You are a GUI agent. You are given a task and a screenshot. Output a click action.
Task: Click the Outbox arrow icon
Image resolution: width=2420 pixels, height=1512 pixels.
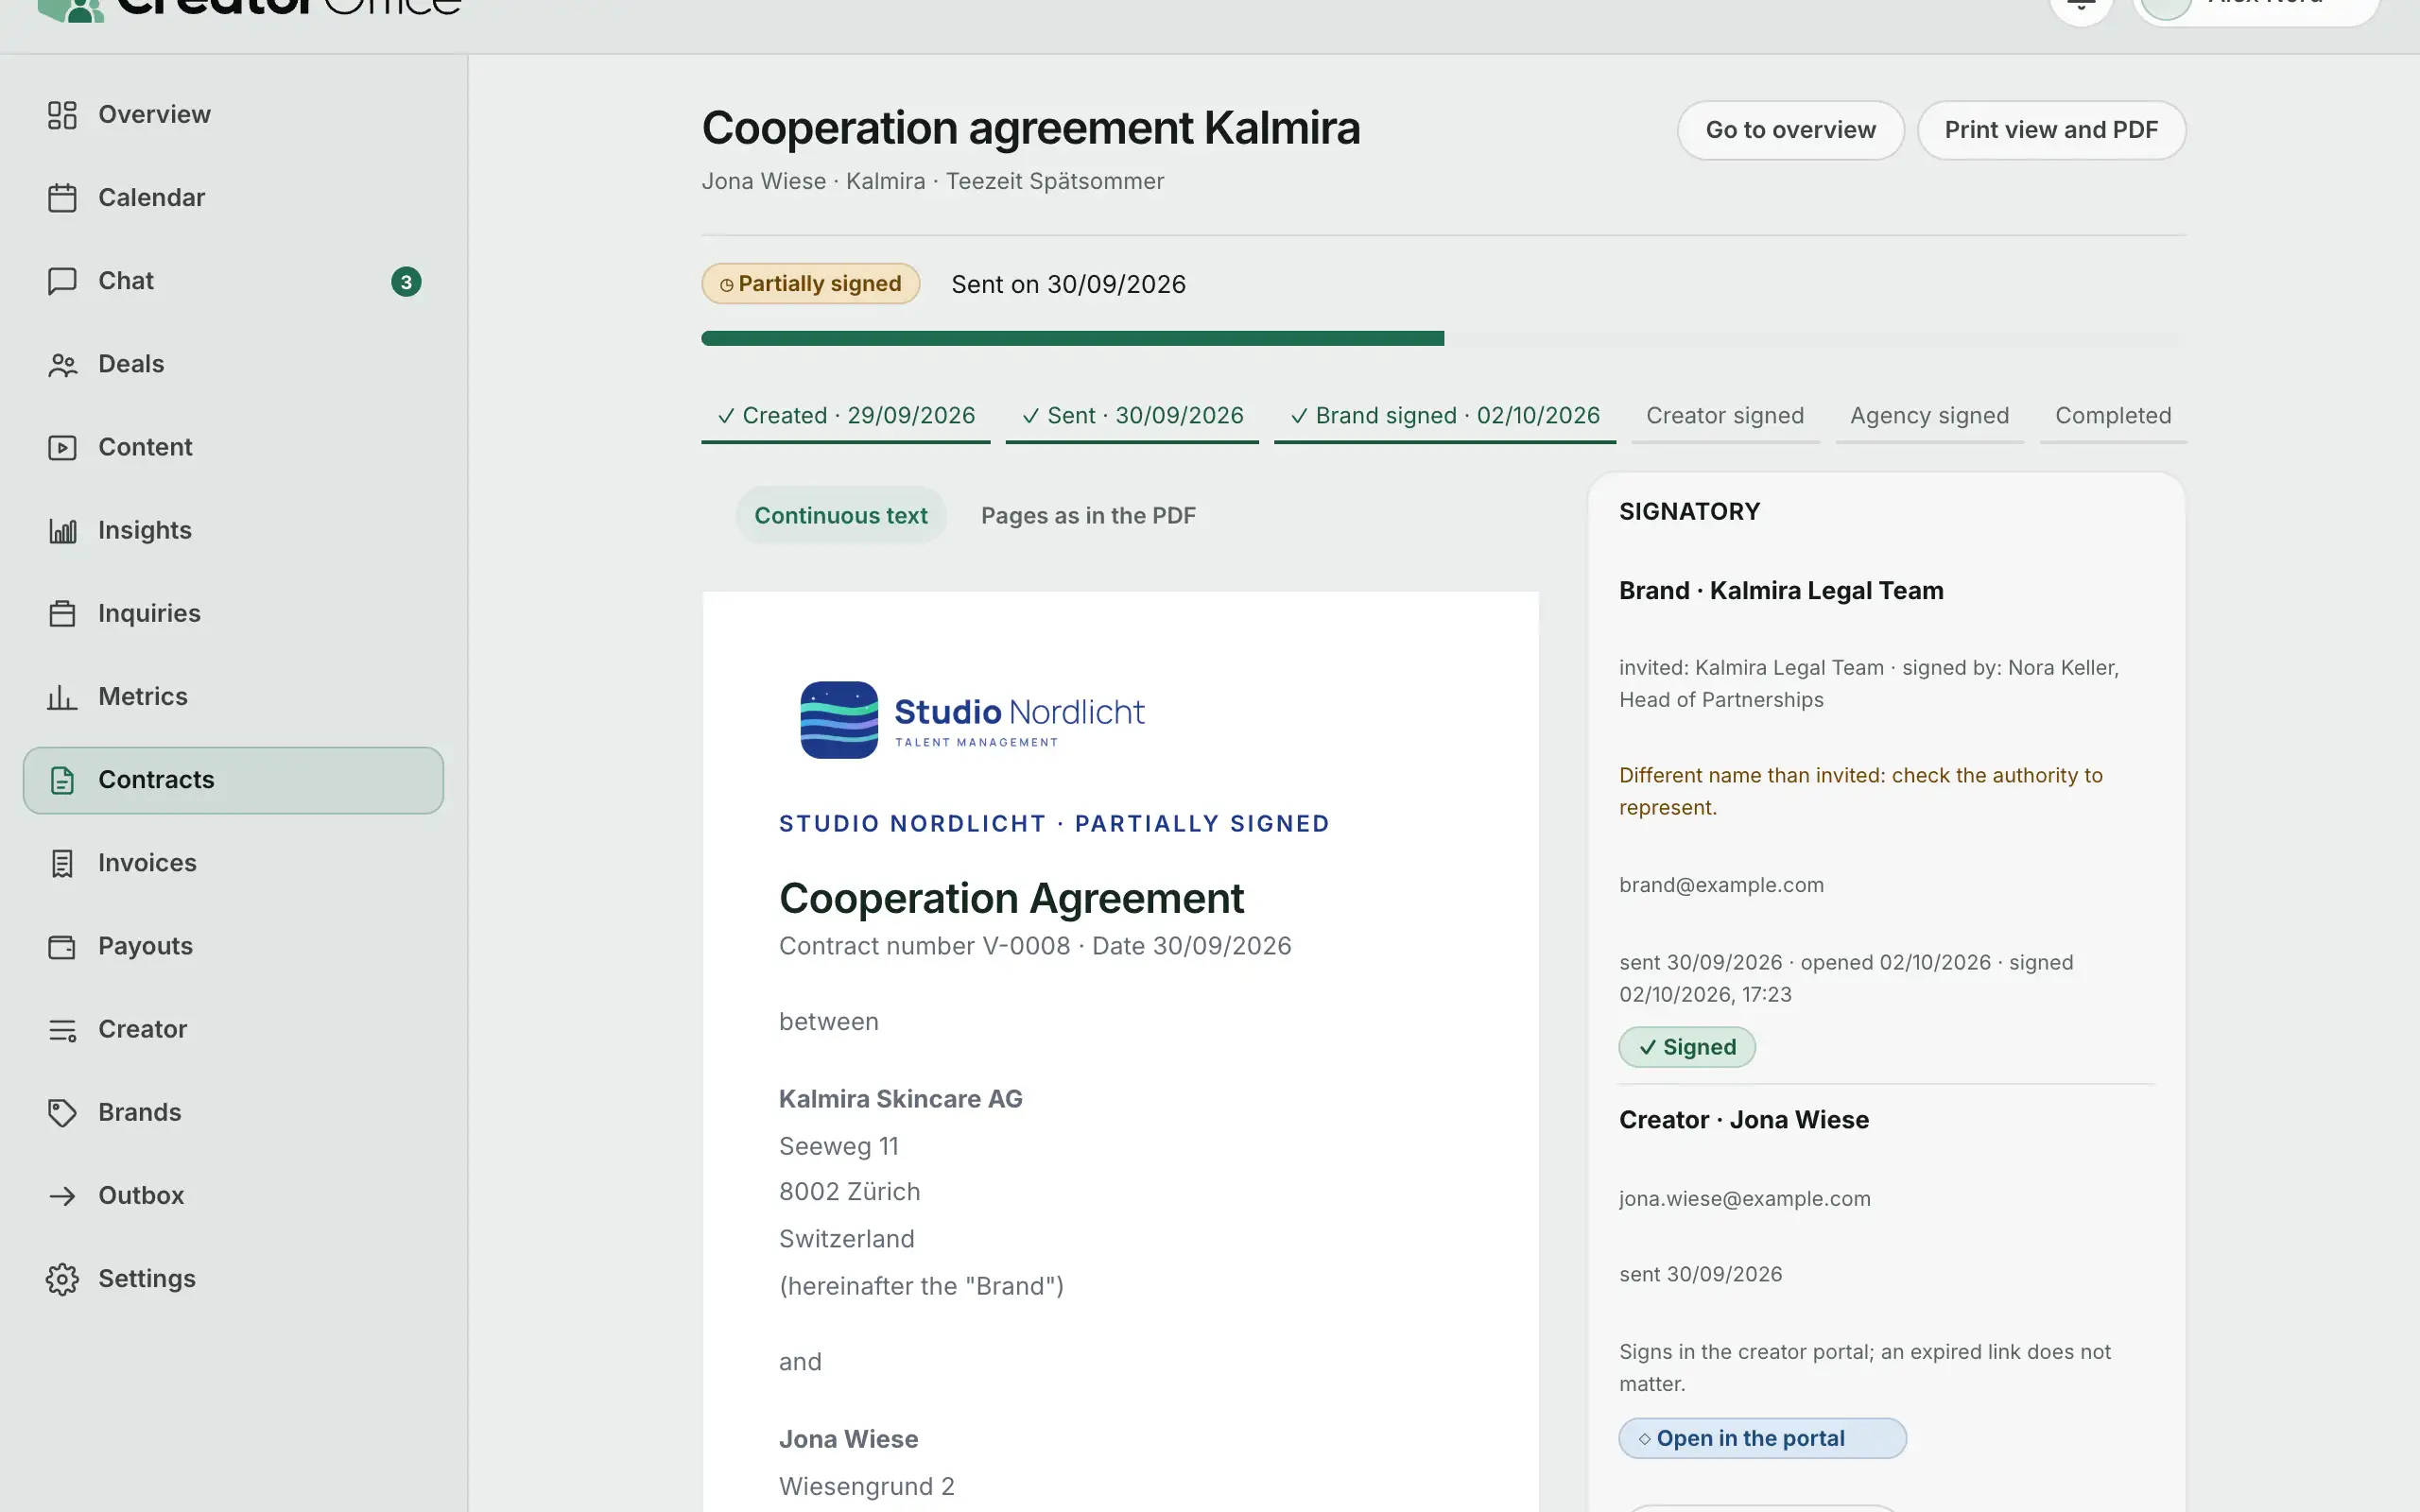coord(62,1195)
